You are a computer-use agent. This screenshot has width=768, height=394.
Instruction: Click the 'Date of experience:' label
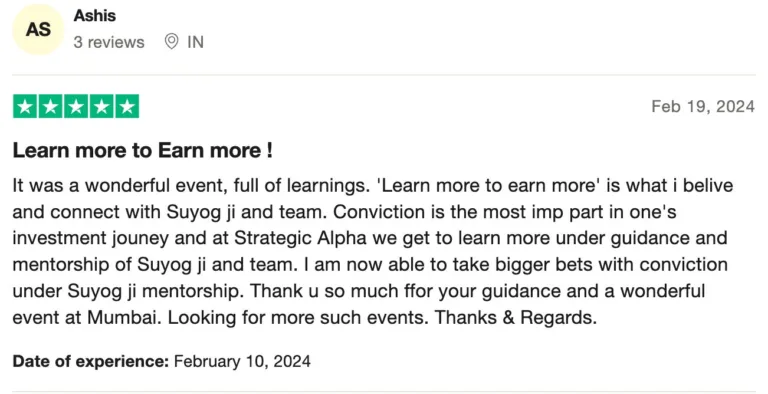(x=91, y=361)
